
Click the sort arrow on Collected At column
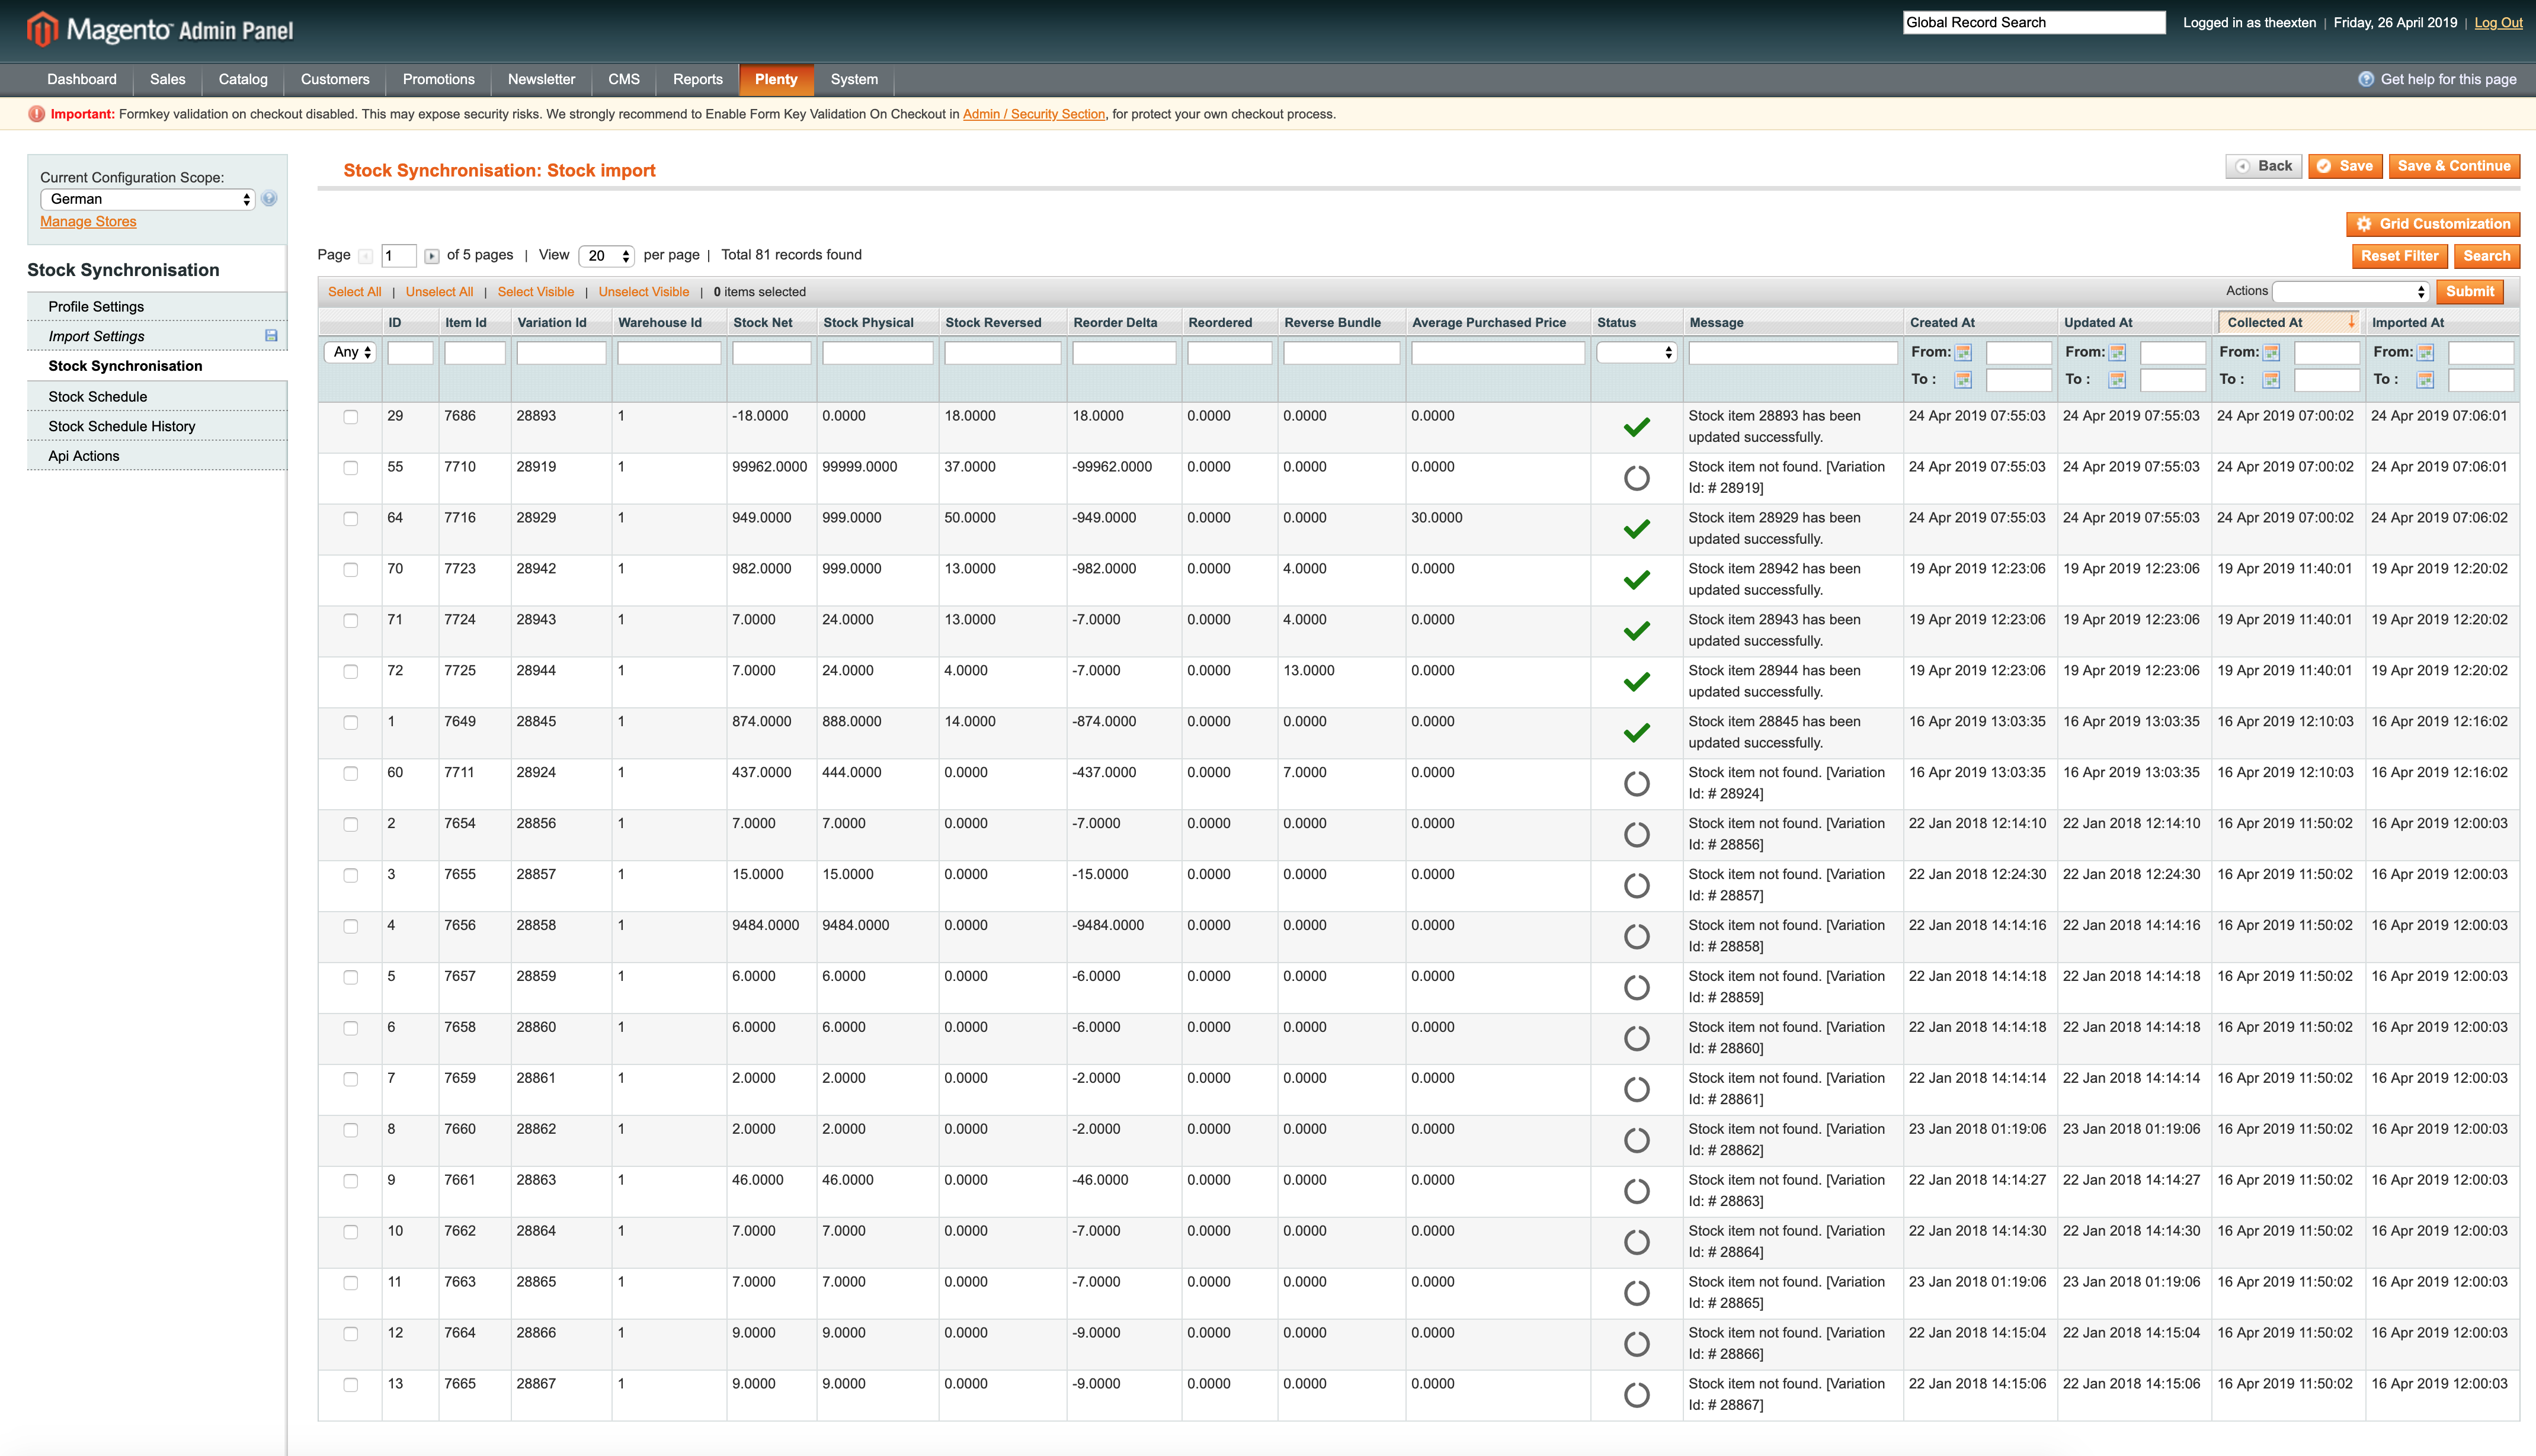(2351, 322)
